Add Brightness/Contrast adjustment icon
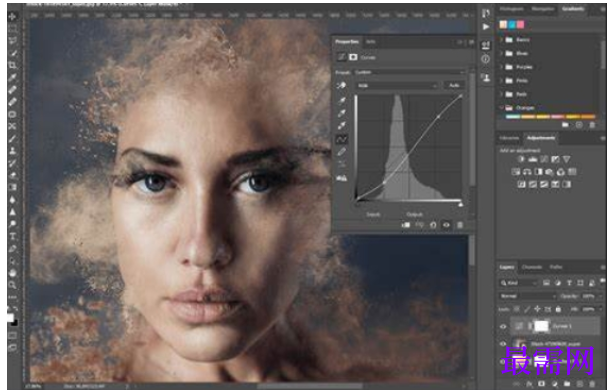Image resolution: width=613 pixels, height=392 pixels. pyautogui.click(x=521, y=159)
